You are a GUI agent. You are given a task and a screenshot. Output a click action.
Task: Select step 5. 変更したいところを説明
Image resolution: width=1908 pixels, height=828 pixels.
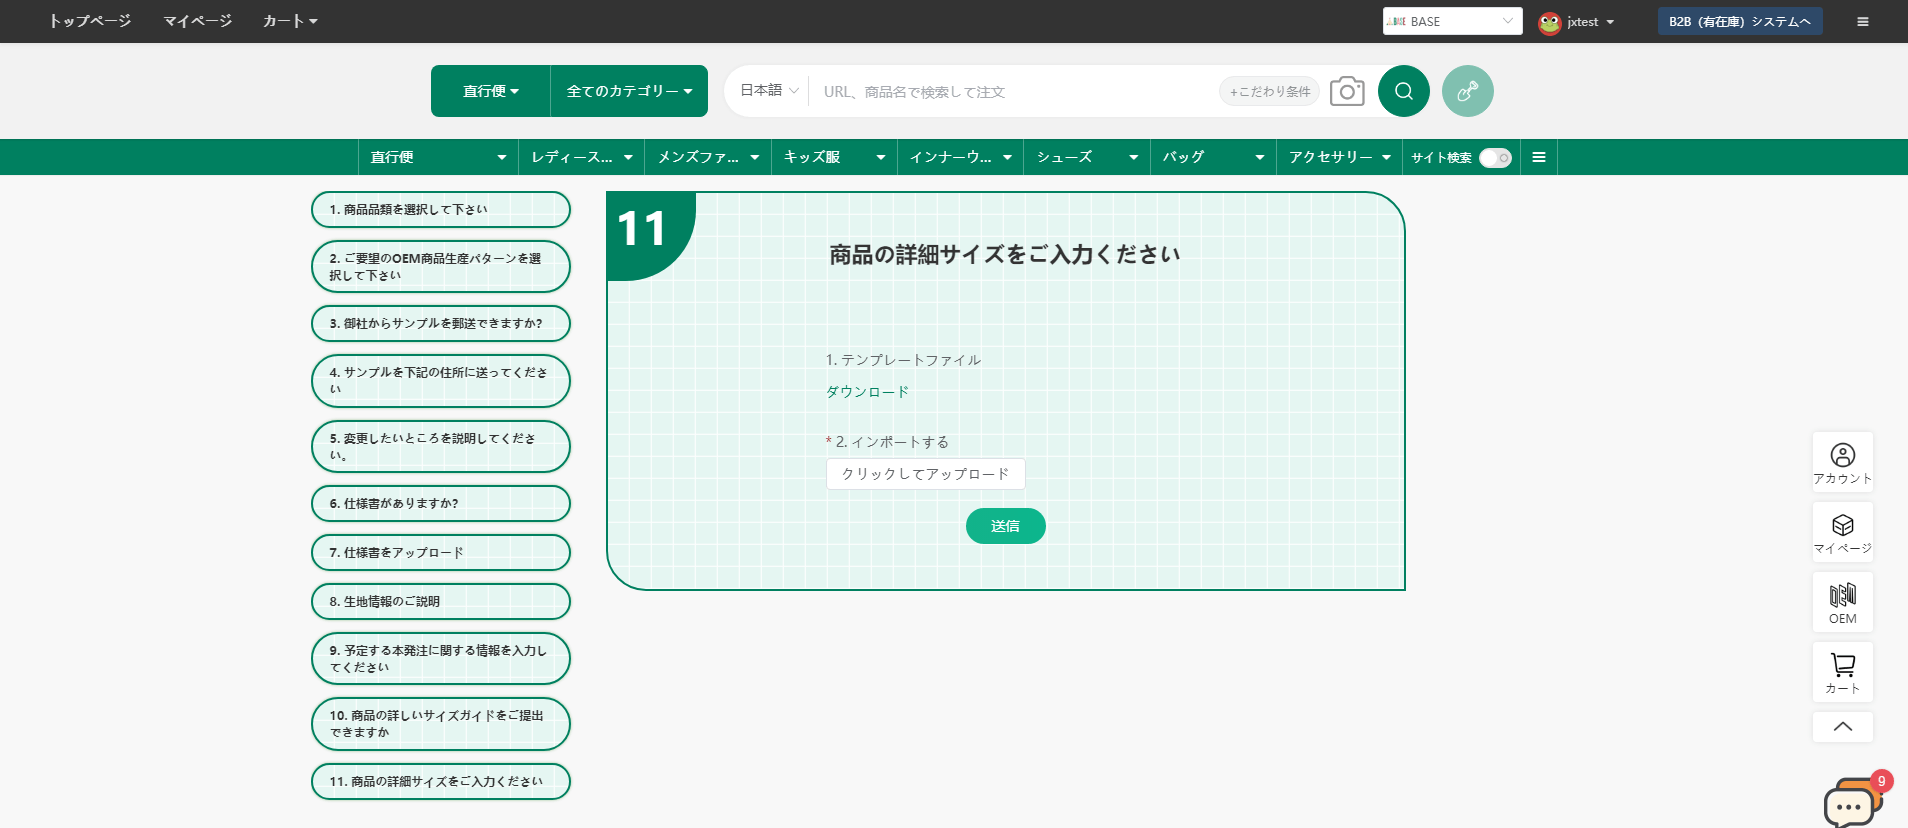[x=441, y=447]
